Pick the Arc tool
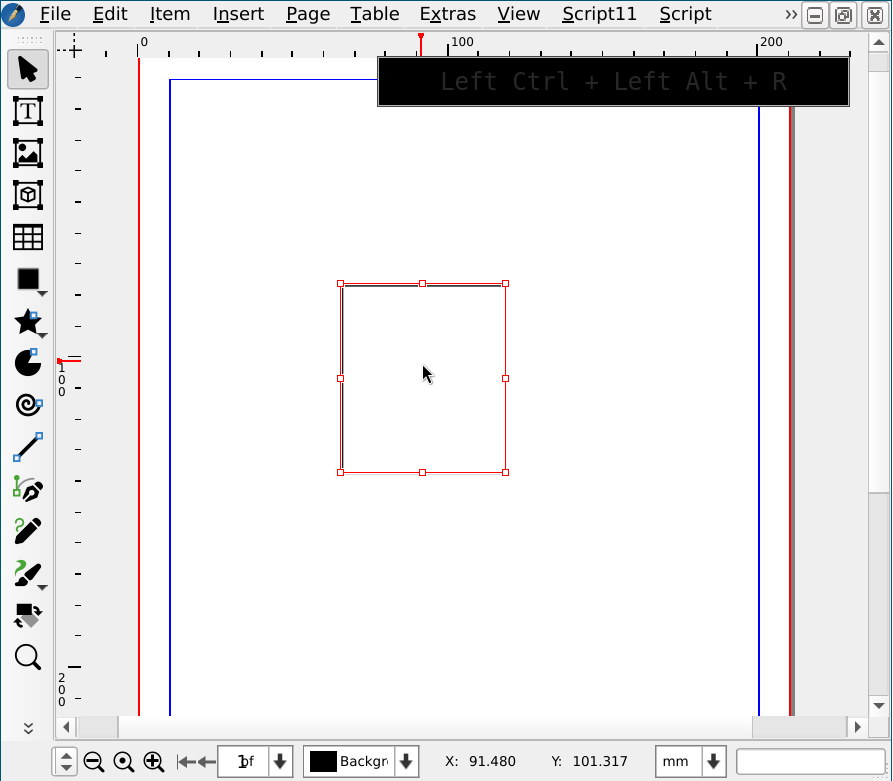 (27, 362)
